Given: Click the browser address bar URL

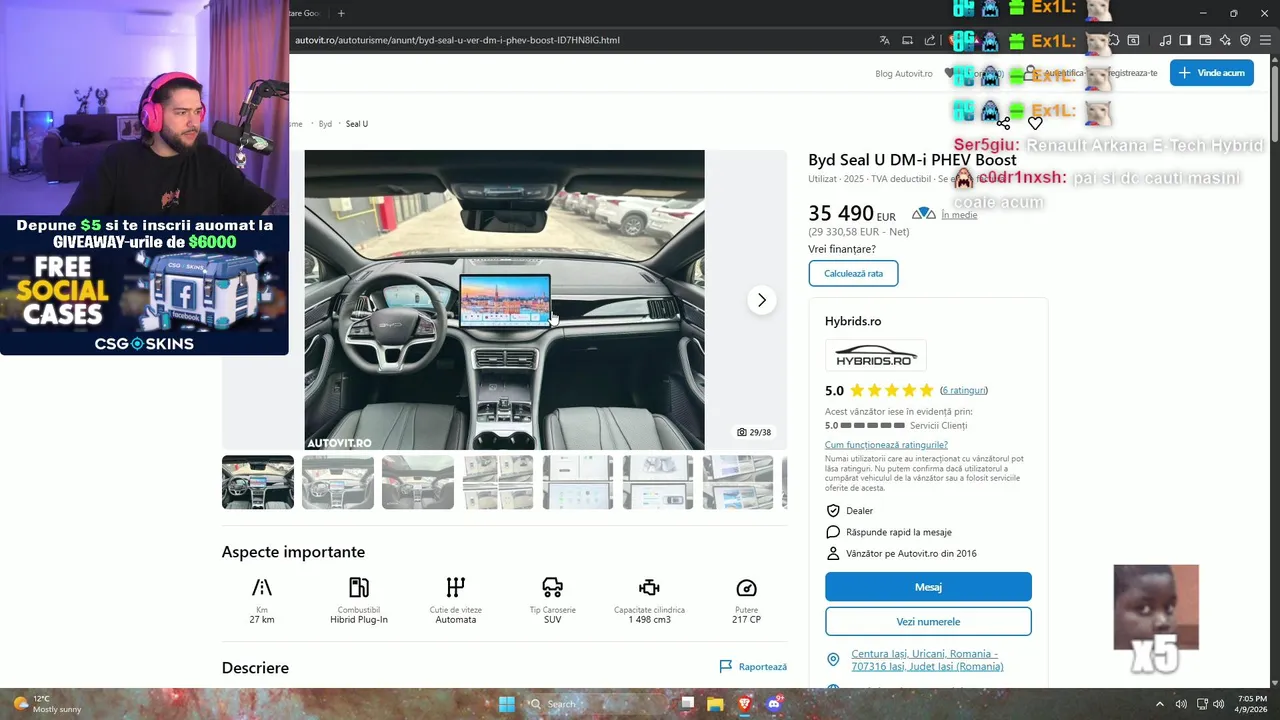Looking at the screenshot, I should (457, 40).
